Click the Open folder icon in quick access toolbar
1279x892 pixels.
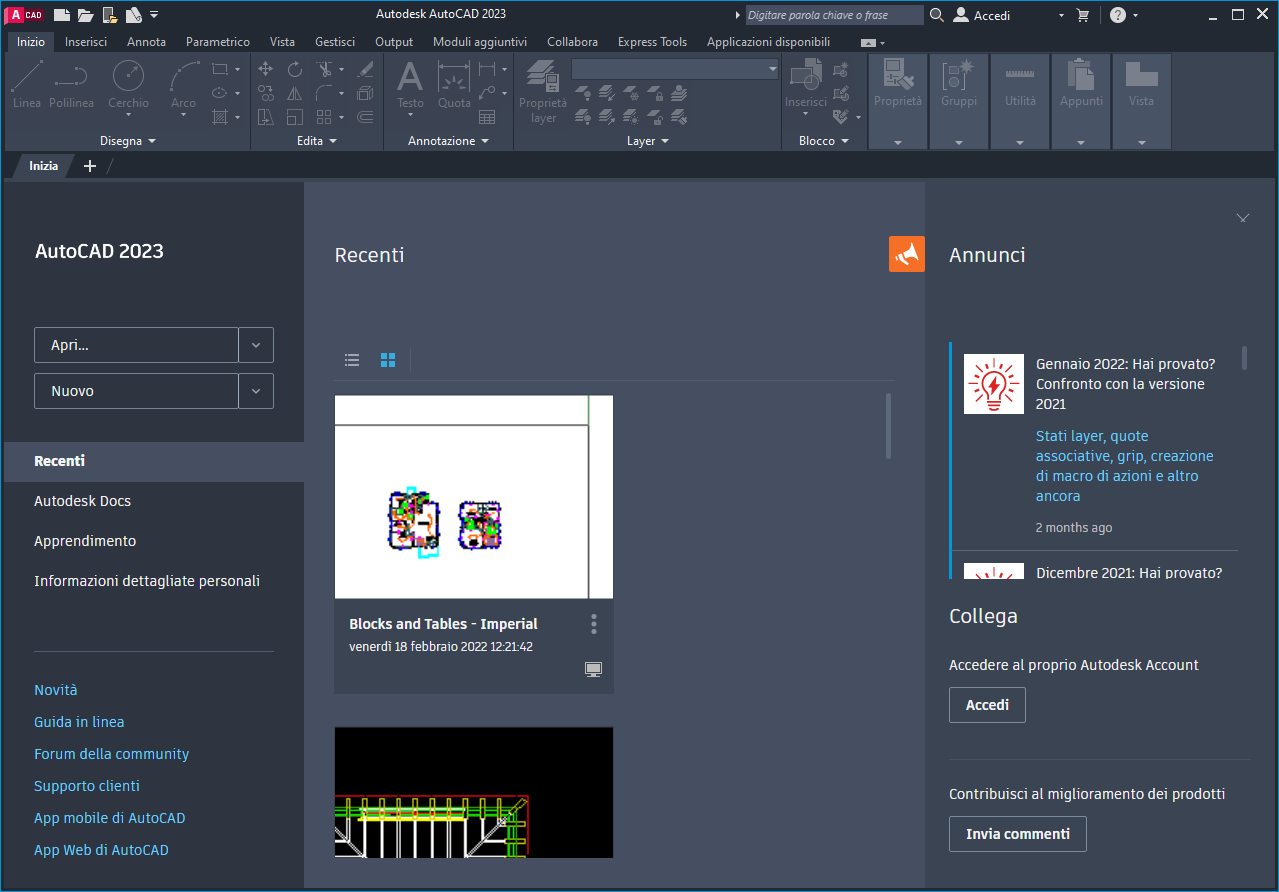tap(86, 15)
